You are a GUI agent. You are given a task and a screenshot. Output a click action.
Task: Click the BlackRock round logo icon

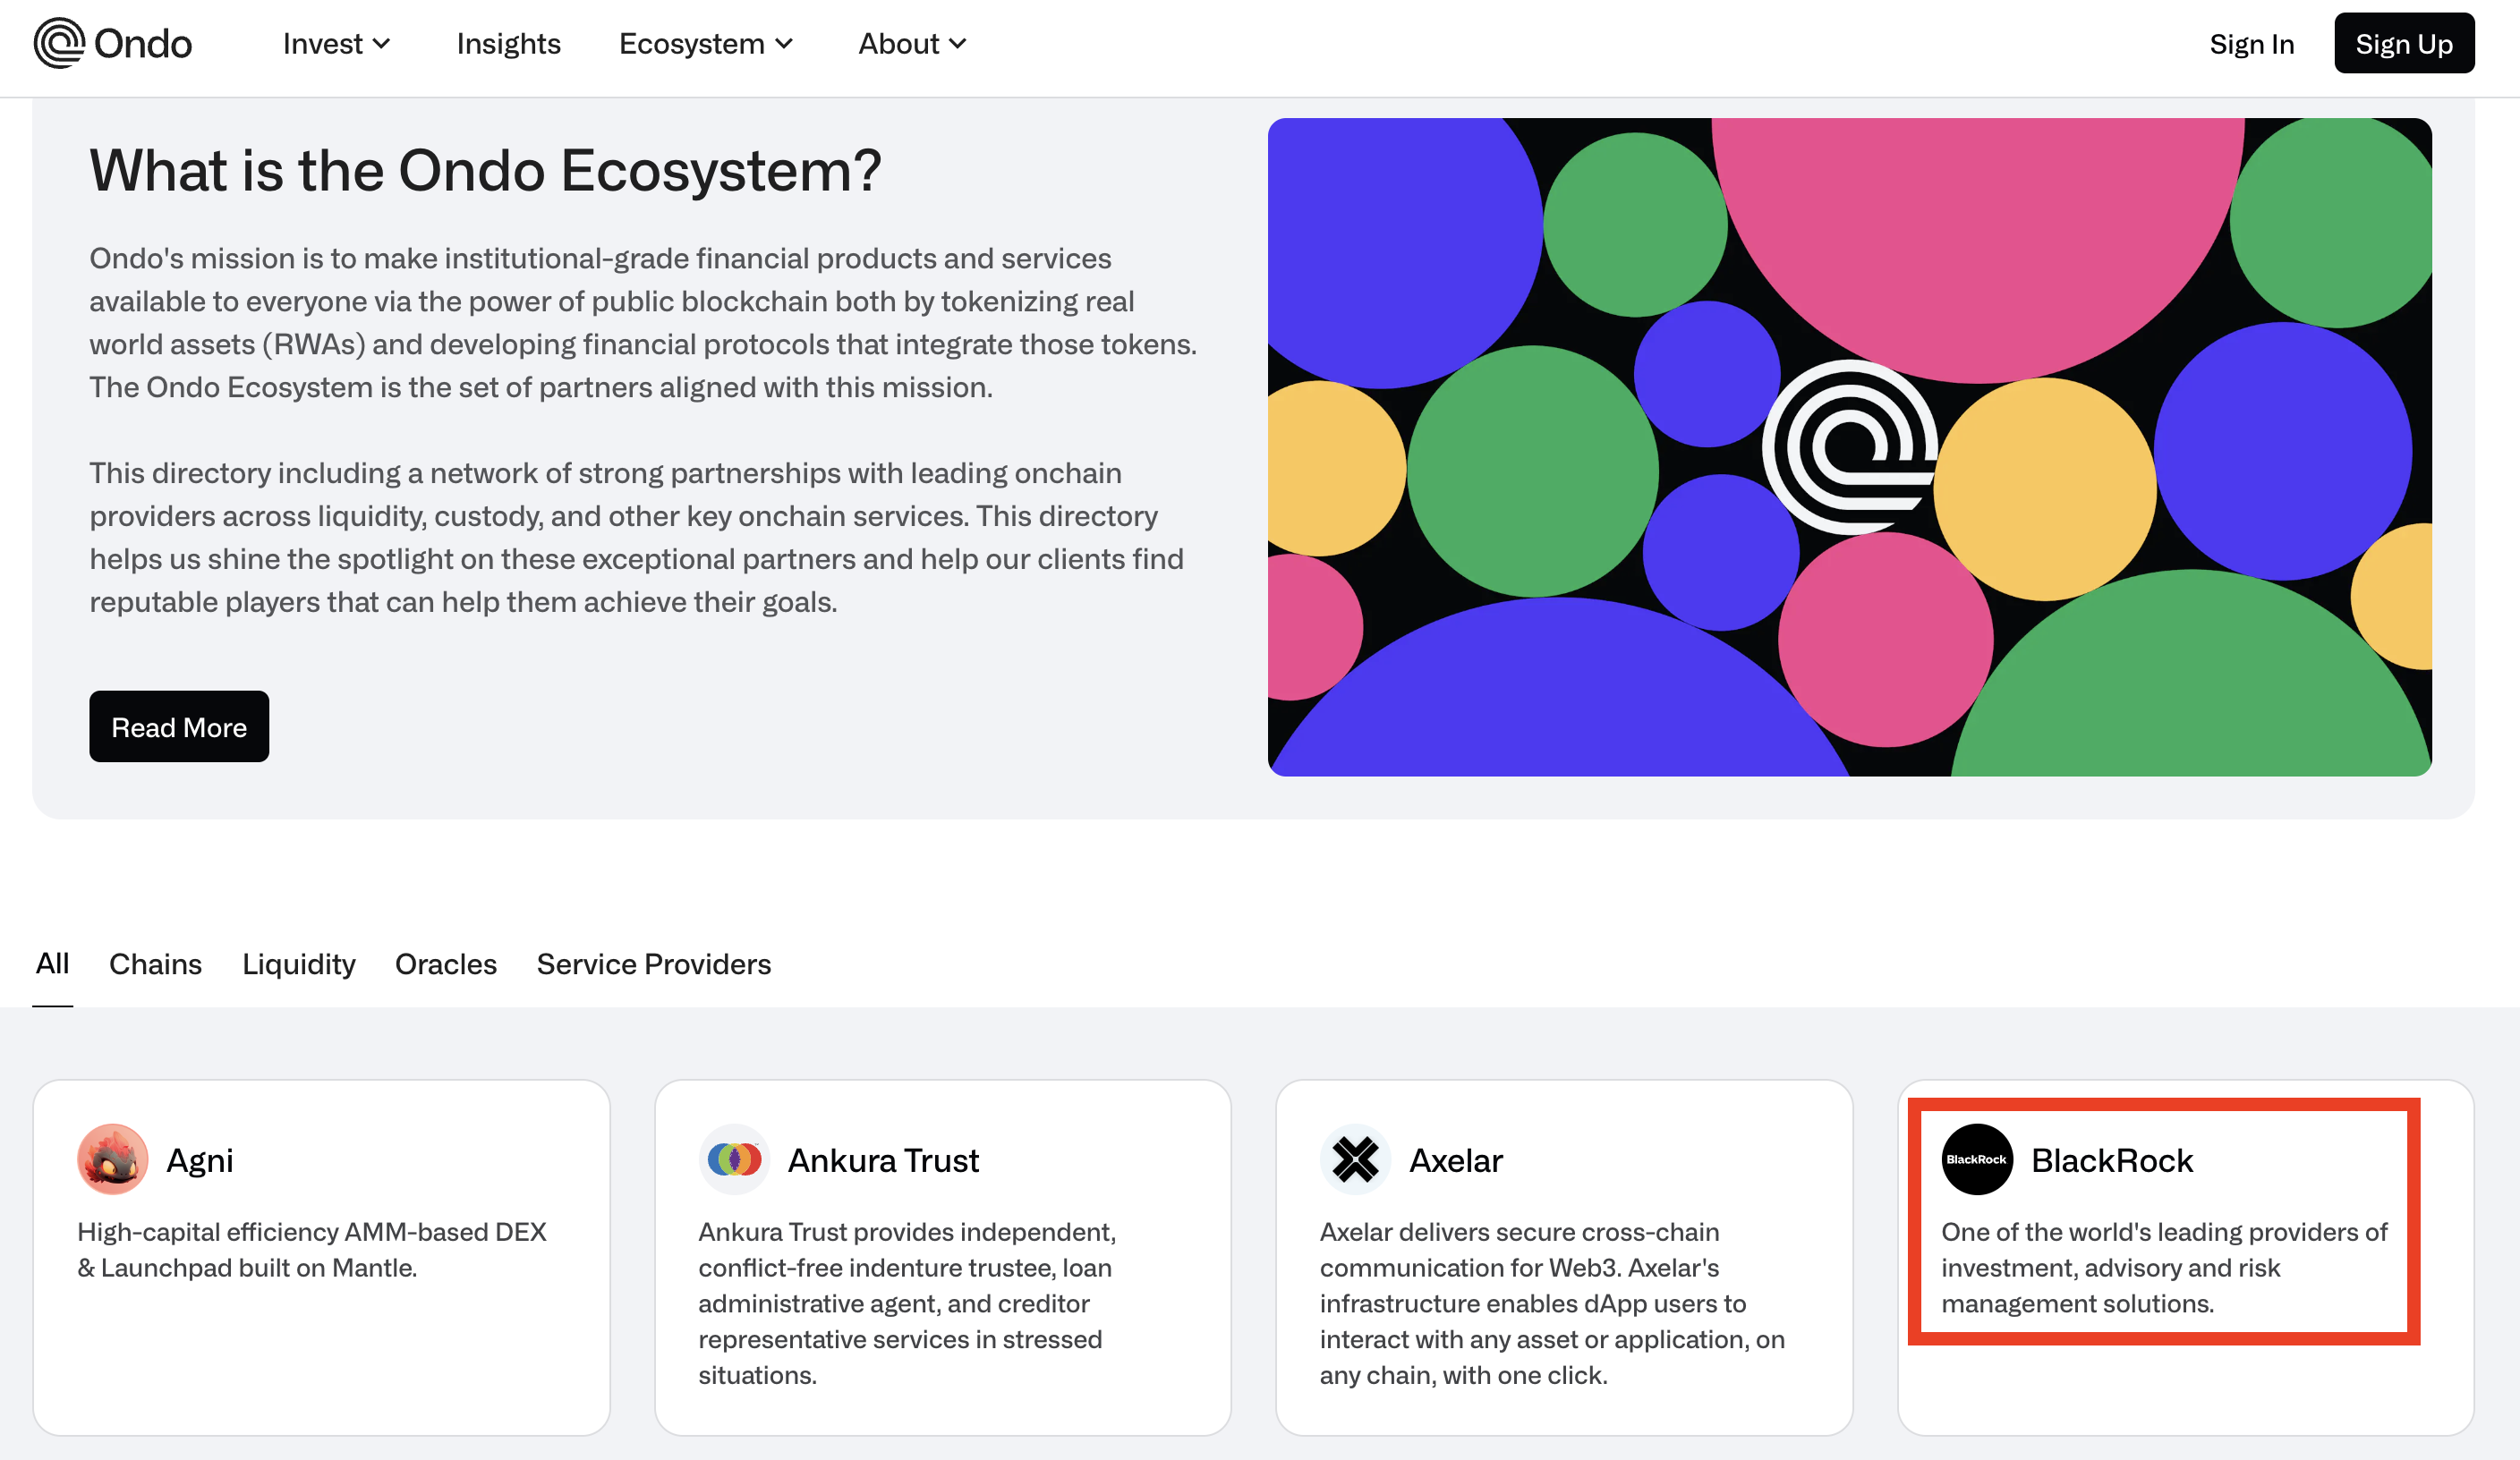coord(1976,1159)
